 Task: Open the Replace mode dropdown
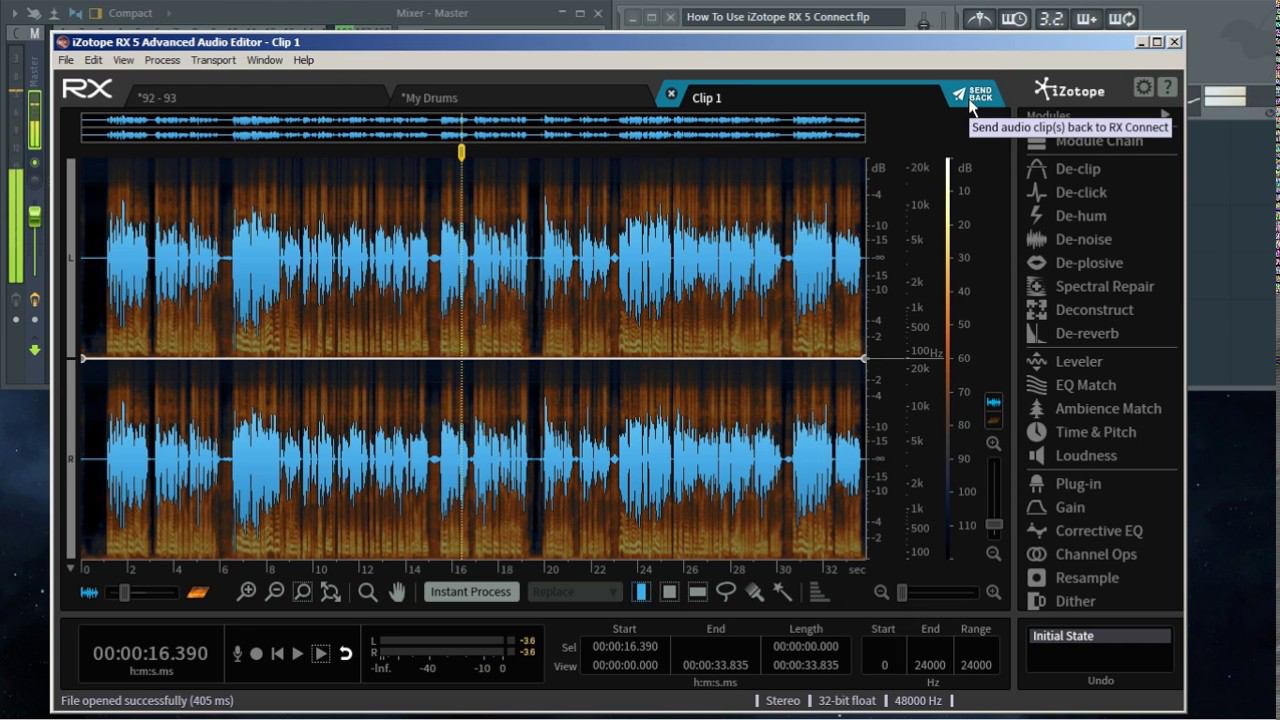(x=575, y=592)
